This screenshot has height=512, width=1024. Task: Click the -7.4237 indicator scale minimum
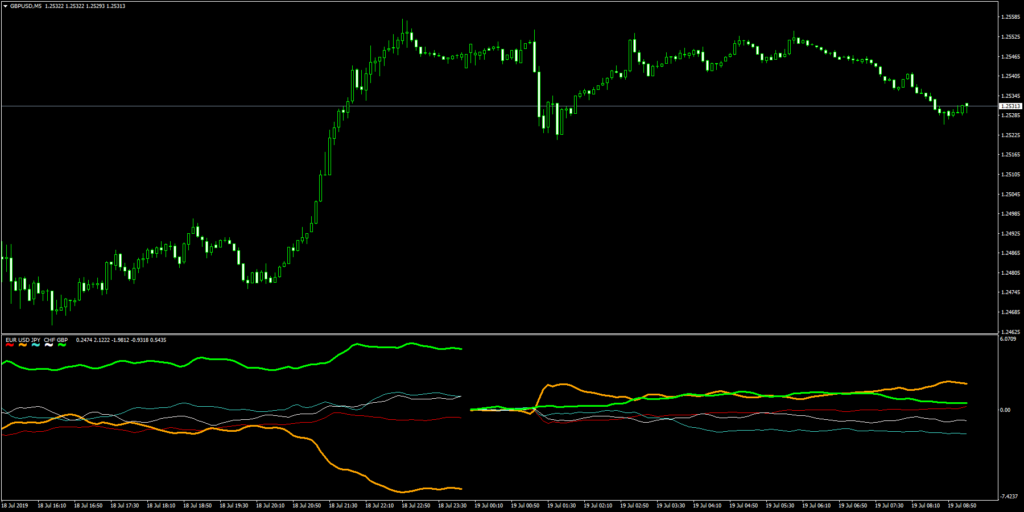pos(1006,497)
